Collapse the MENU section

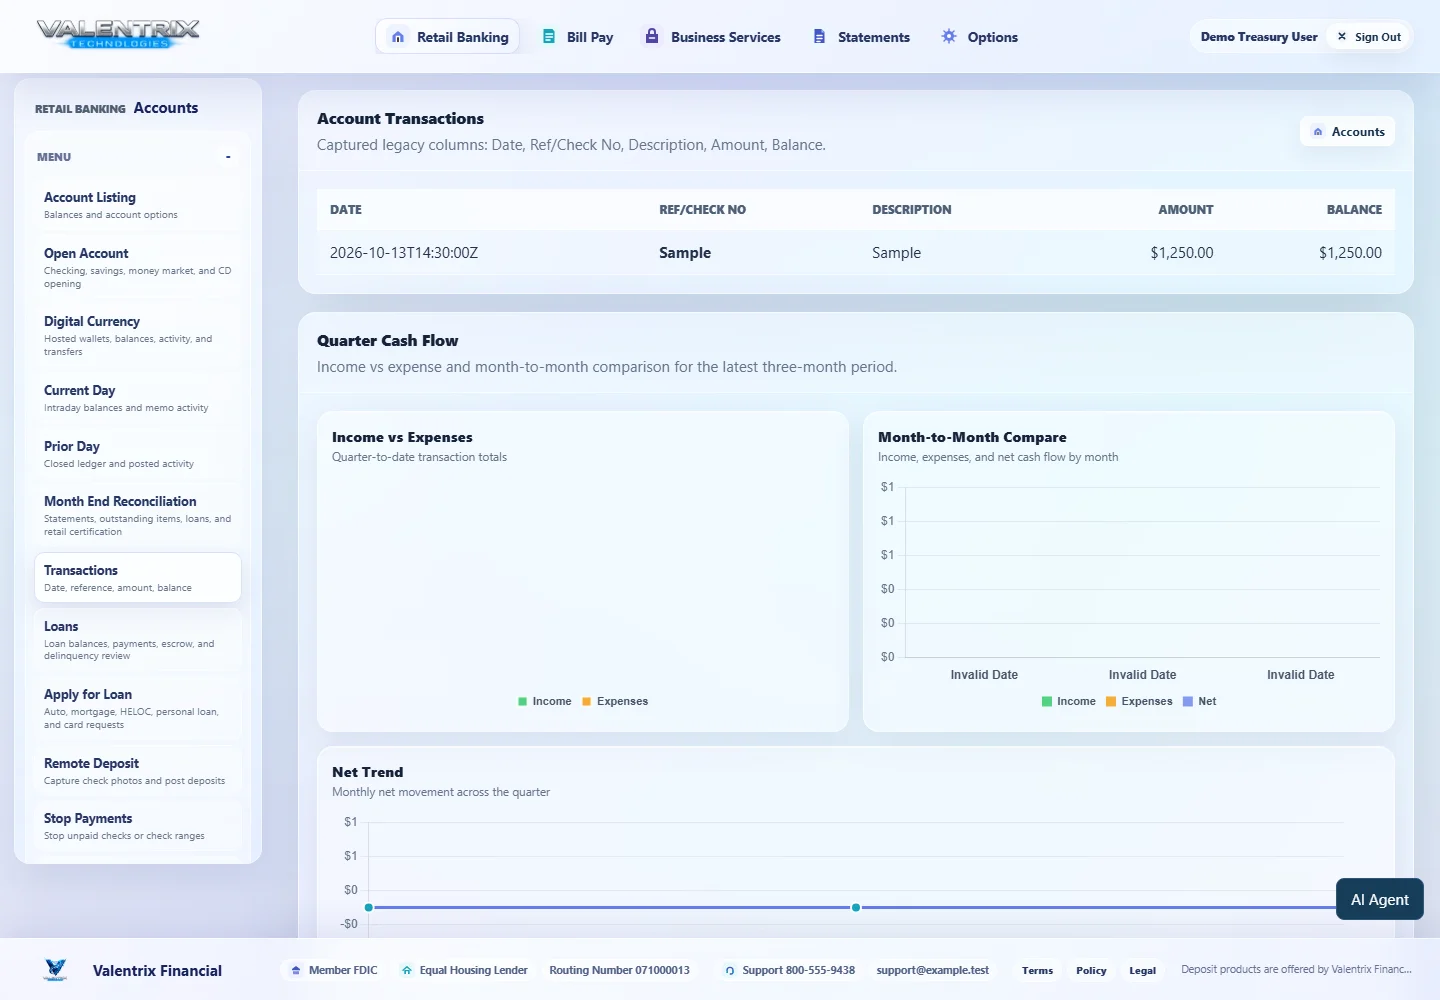coord(228,157)
